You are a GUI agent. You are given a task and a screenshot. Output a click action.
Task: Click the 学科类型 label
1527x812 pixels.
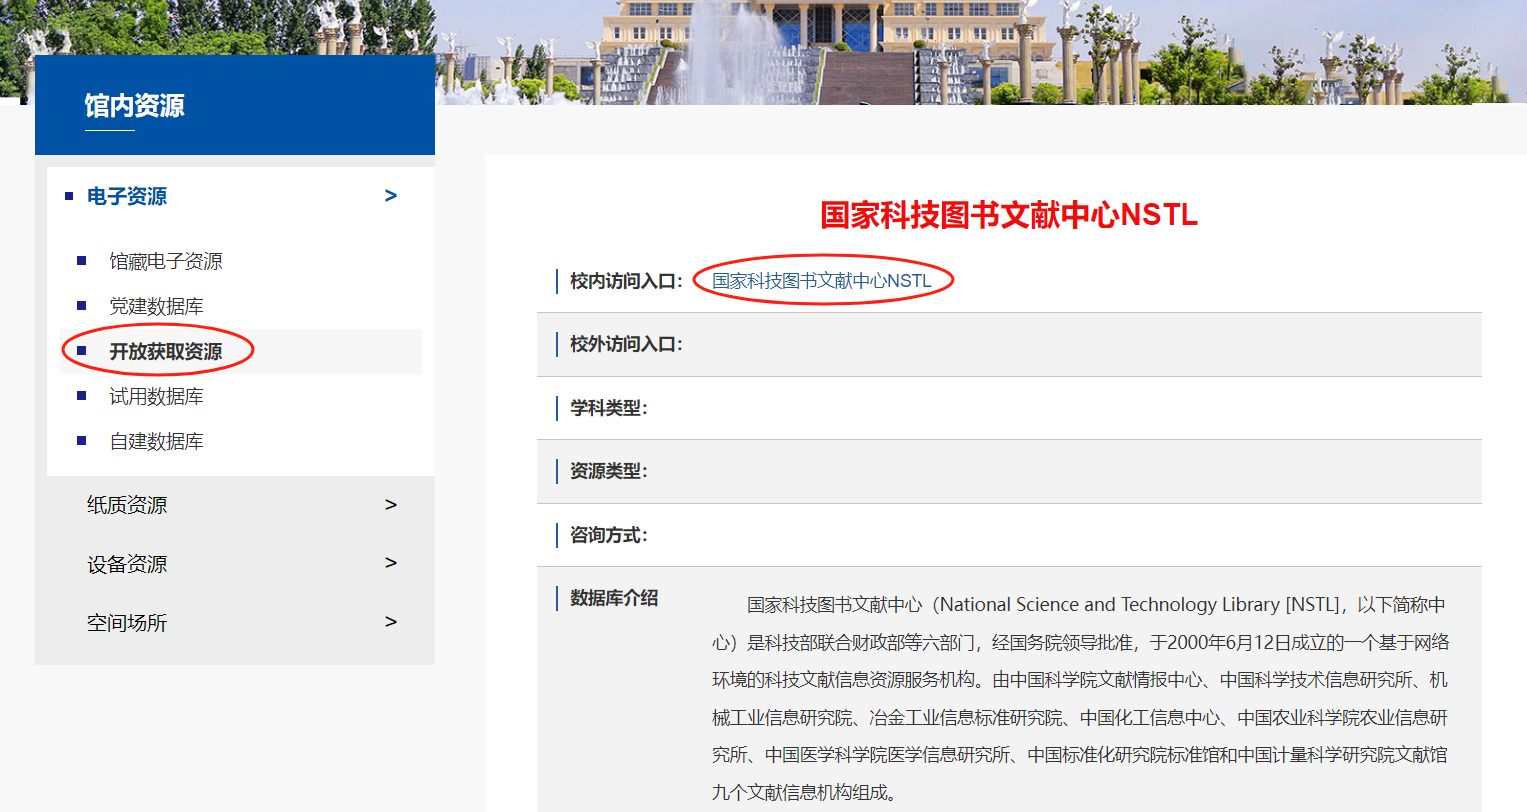point(609,408)
